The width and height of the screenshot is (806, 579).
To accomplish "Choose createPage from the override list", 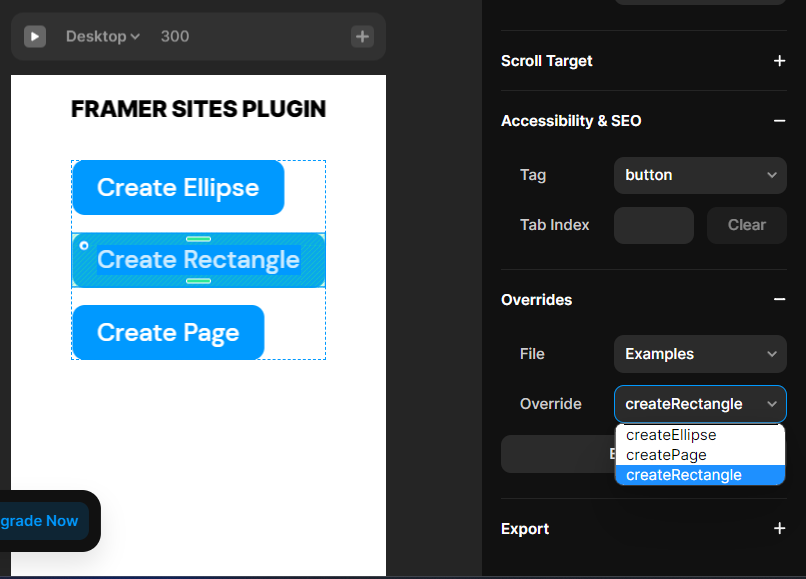I will coord(700,455).
